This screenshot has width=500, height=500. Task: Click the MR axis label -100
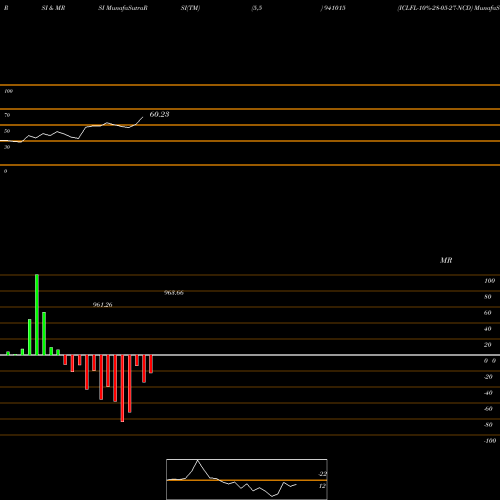click(490, 441)
